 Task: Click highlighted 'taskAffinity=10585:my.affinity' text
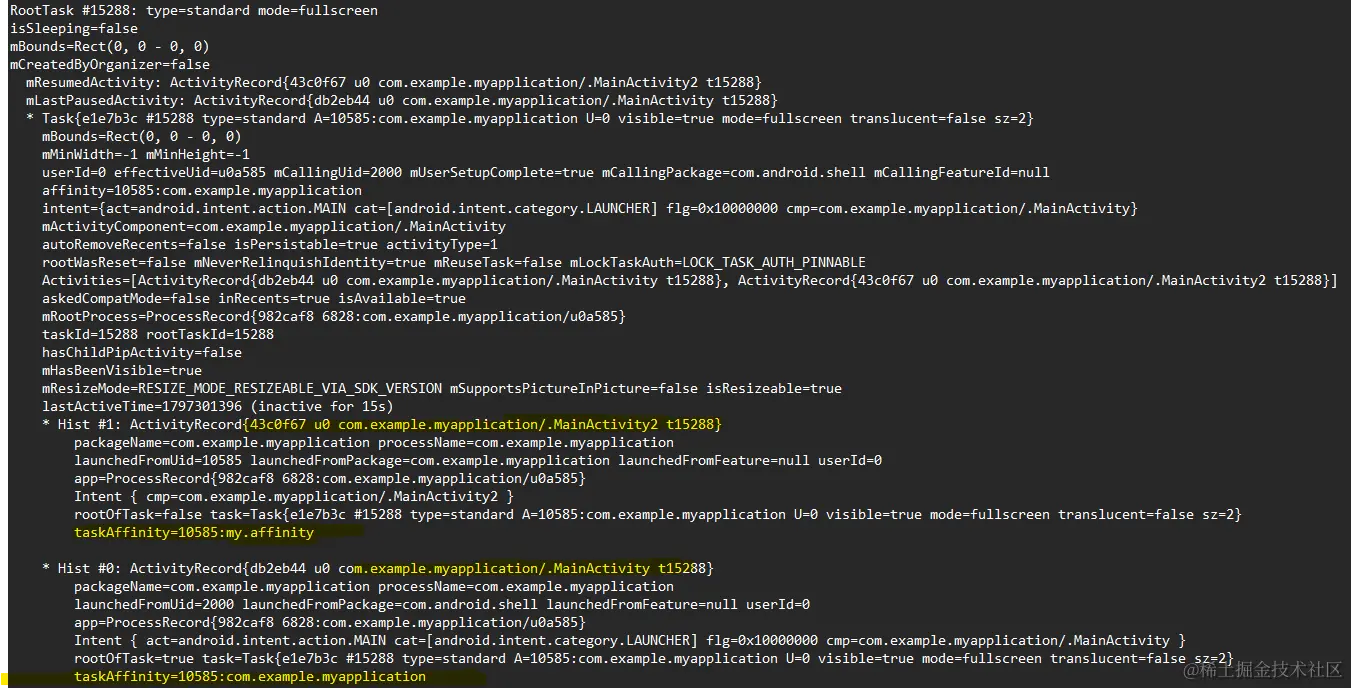coord(194,533)
